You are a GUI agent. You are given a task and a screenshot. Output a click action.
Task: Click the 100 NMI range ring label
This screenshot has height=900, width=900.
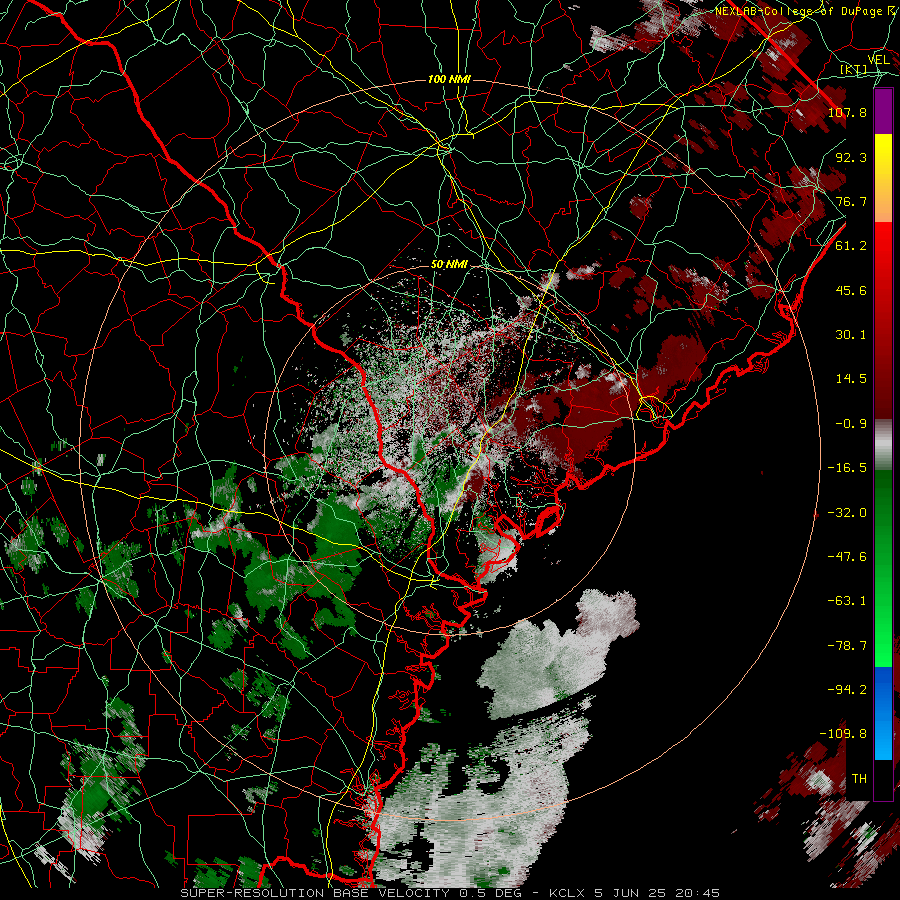coord(449,79)
